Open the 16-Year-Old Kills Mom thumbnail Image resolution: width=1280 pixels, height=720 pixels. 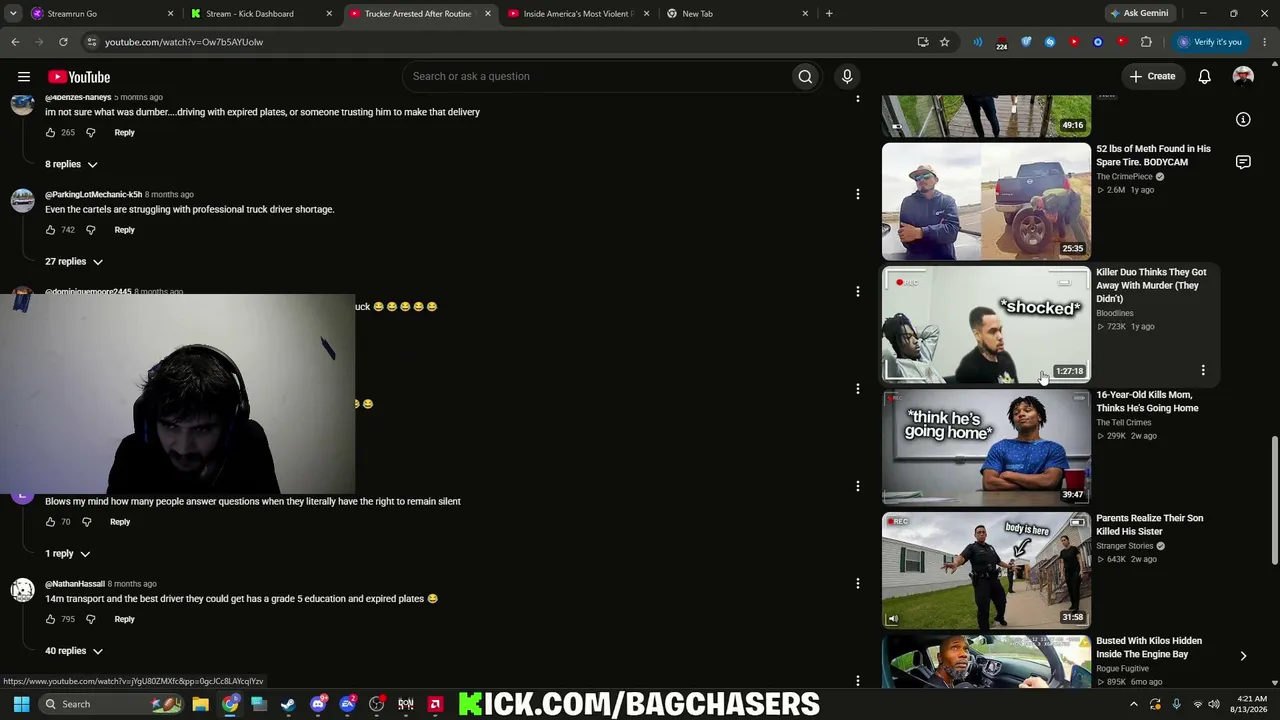coord(986,448)
